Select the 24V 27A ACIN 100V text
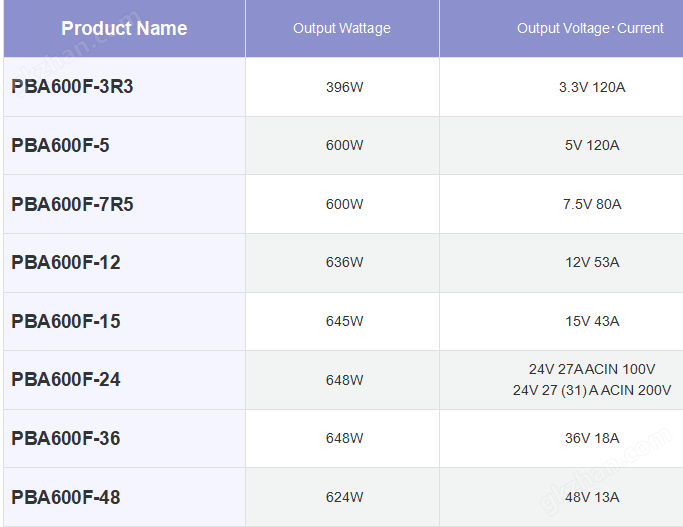Viewport: 683px width, 527px height. pos(592,369)
